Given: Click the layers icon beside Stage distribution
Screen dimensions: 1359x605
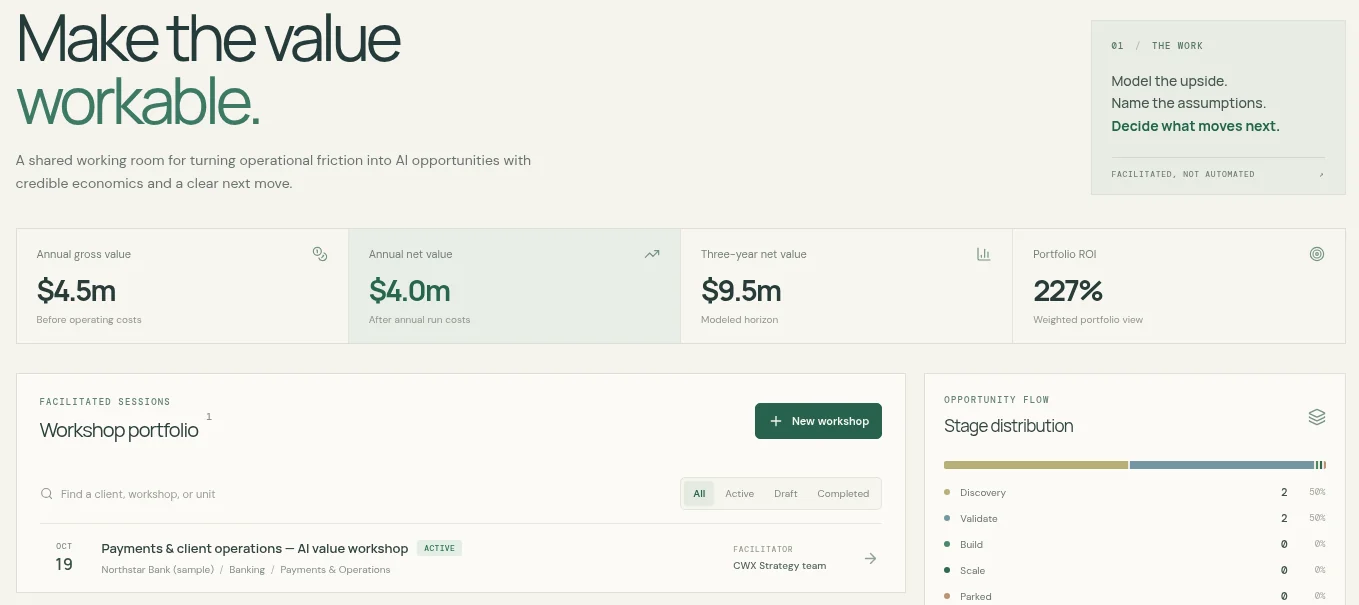Looking at the screenshot, I should [1317, 417].
